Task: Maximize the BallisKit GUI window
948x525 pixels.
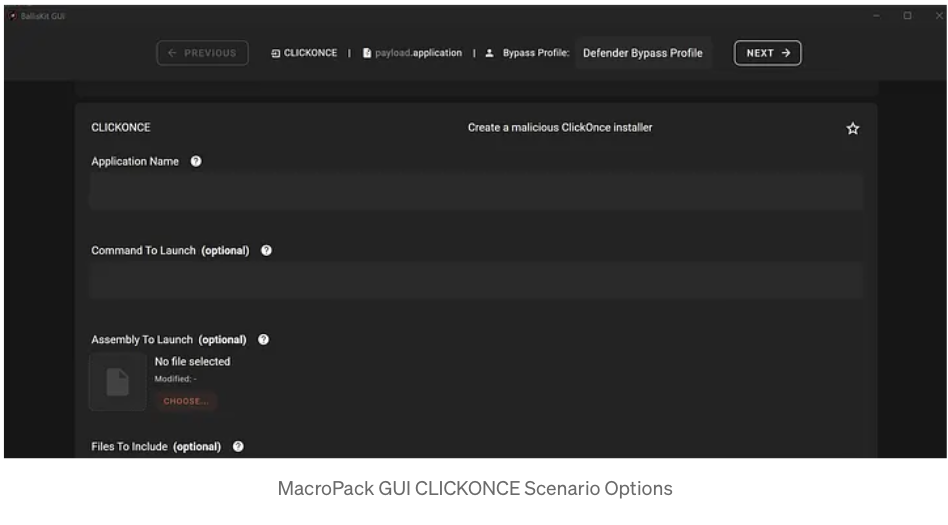Action: [907, 16]
